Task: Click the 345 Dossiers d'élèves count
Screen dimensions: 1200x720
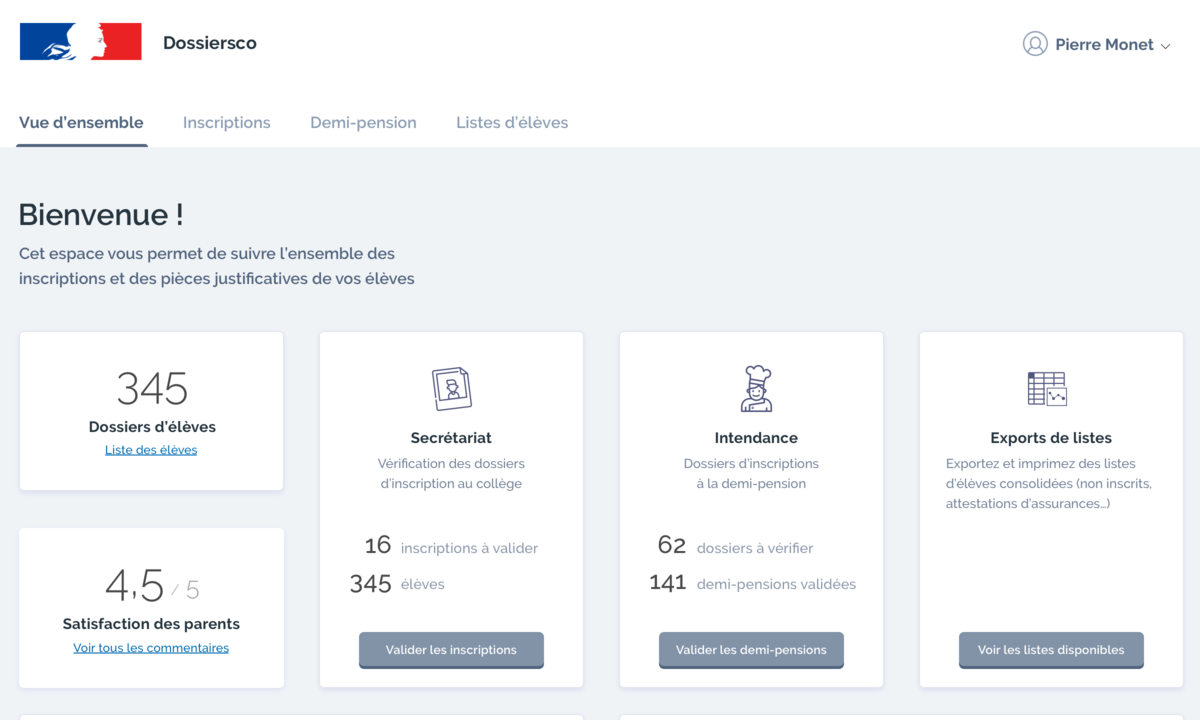Action: pos(152,388)
